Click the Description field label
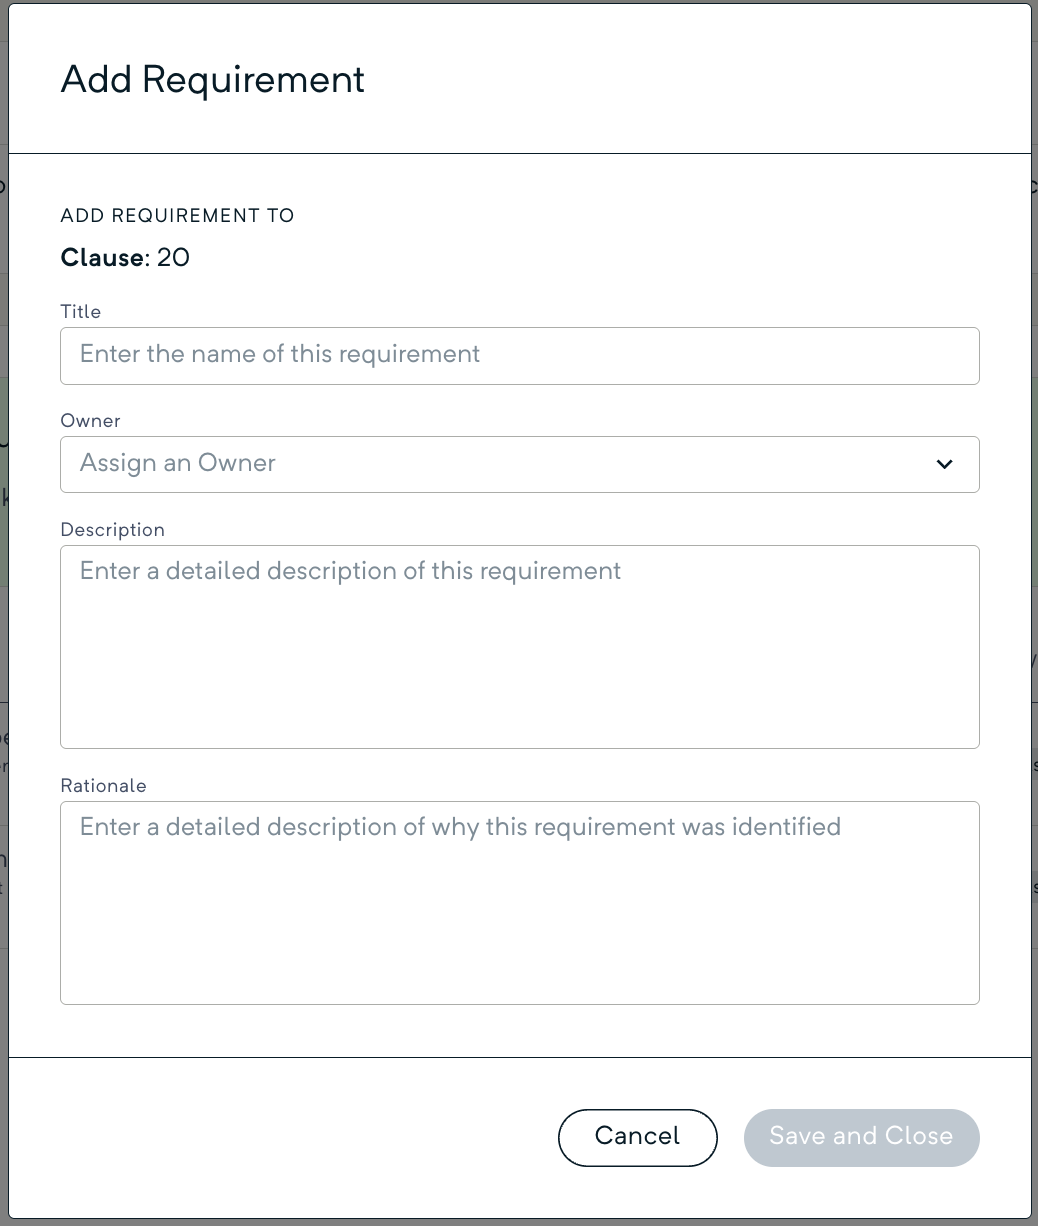Viewport: 1038px width, 1226px height. pyautogui.click(x=113, y=530)
